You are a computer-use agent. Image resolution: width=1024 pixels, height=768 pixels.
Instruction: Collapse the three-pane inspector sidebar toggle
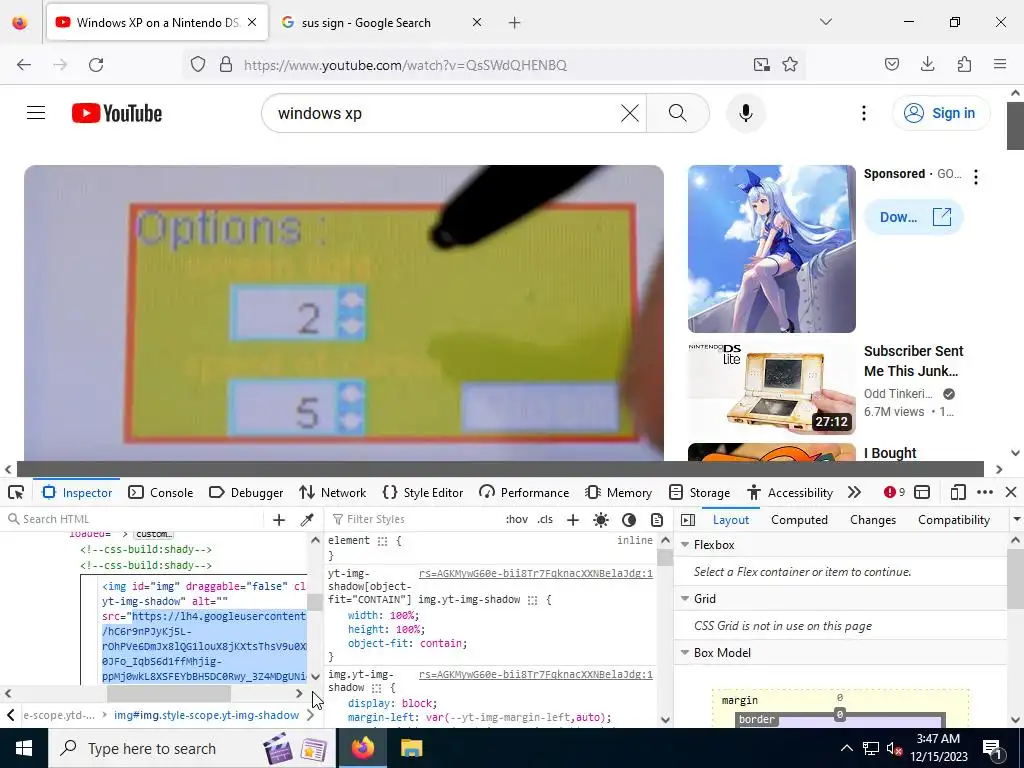(688, 520)
